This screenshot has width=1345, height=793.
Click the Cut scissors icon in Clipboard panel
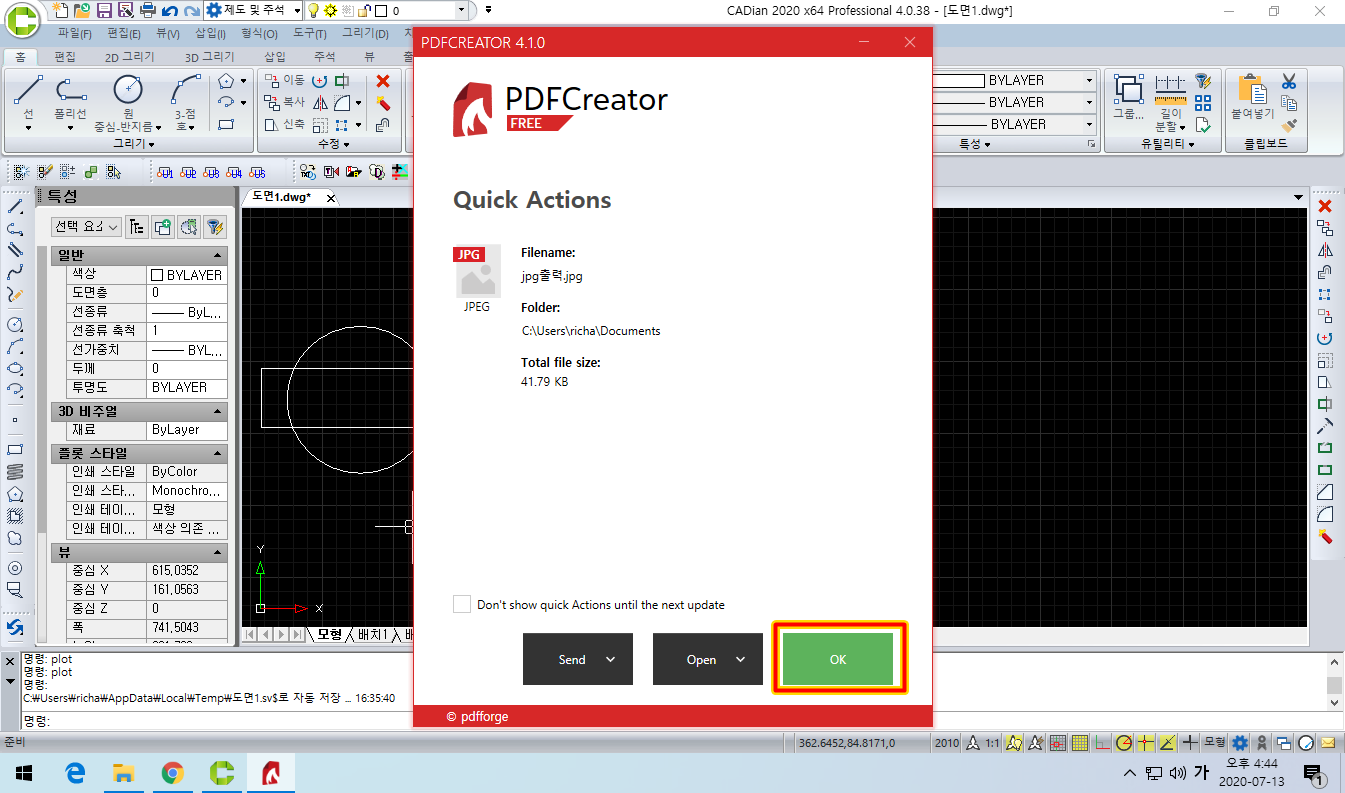(x=1289, y=81)
